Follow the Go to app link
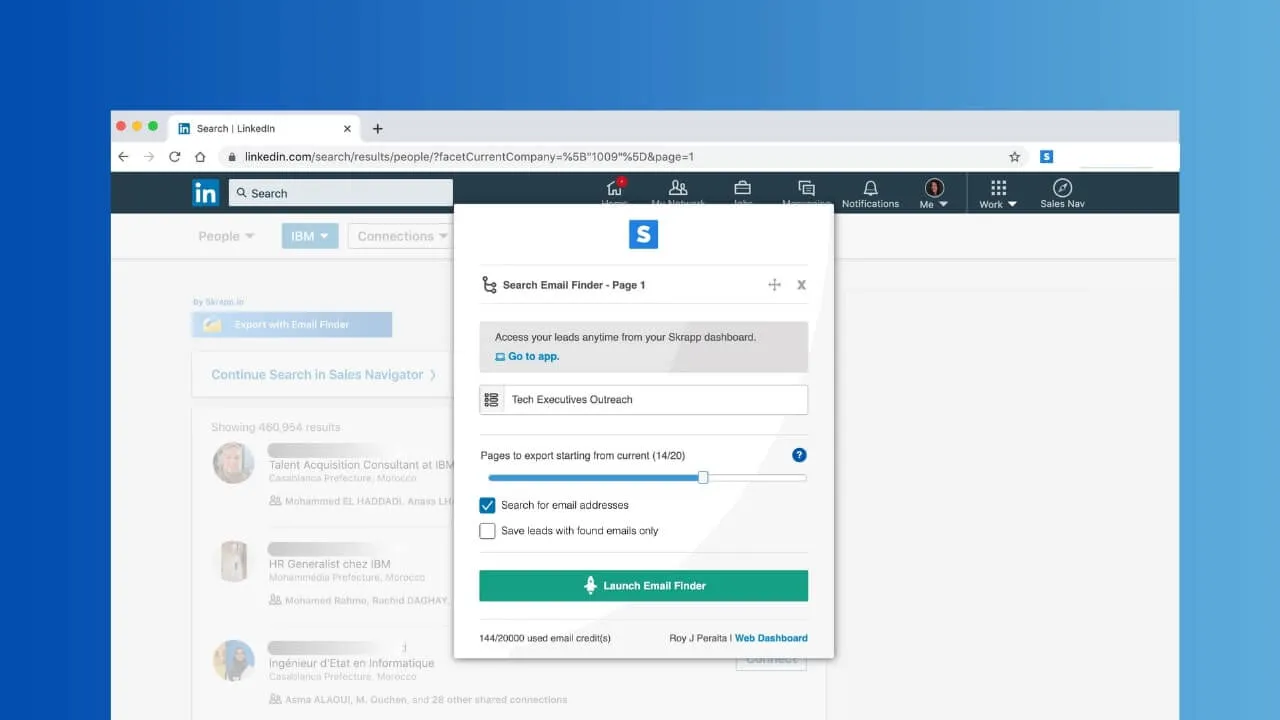 click(527, 356)
